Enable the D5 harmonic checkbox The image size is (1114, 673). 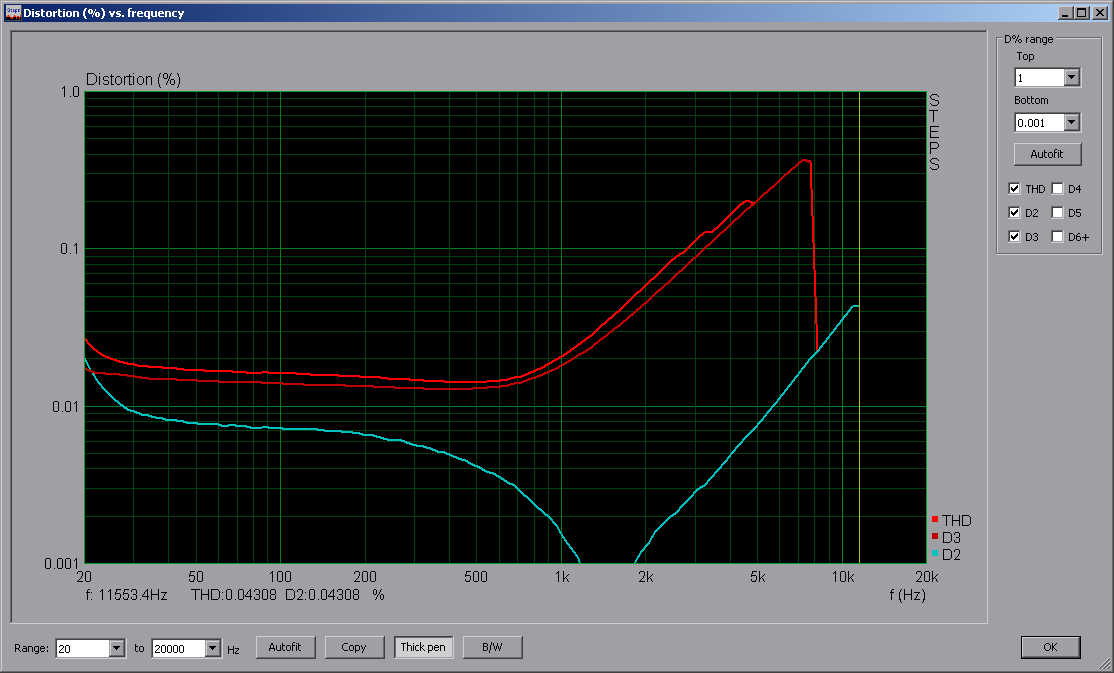coord(1057,213)
